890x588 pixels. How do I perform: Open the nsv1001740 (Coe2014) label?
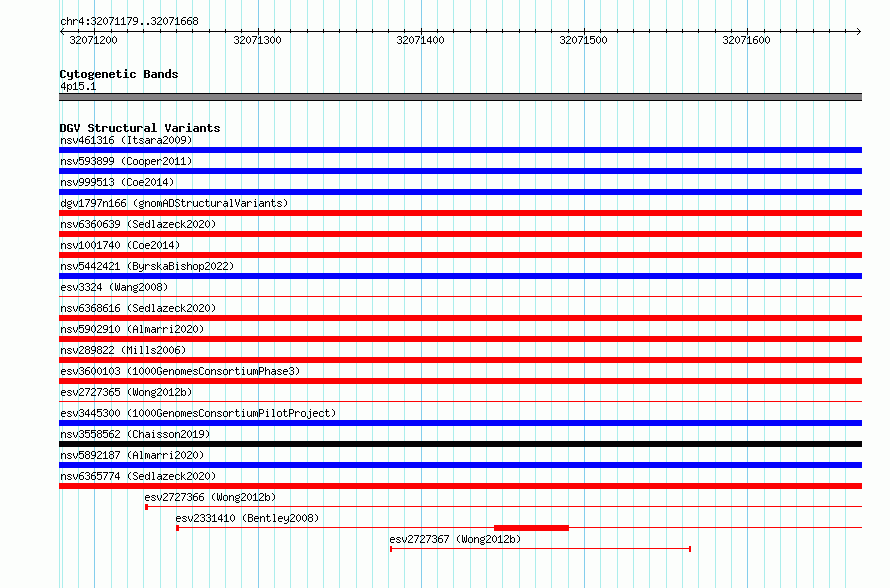(x=120, y=245)
